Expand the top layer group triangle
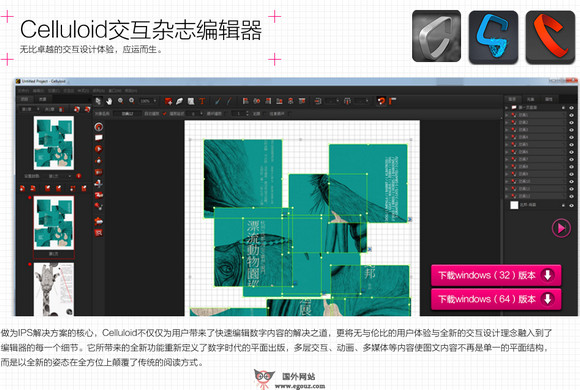The image size is (580, 390). (x=507, y=108)
